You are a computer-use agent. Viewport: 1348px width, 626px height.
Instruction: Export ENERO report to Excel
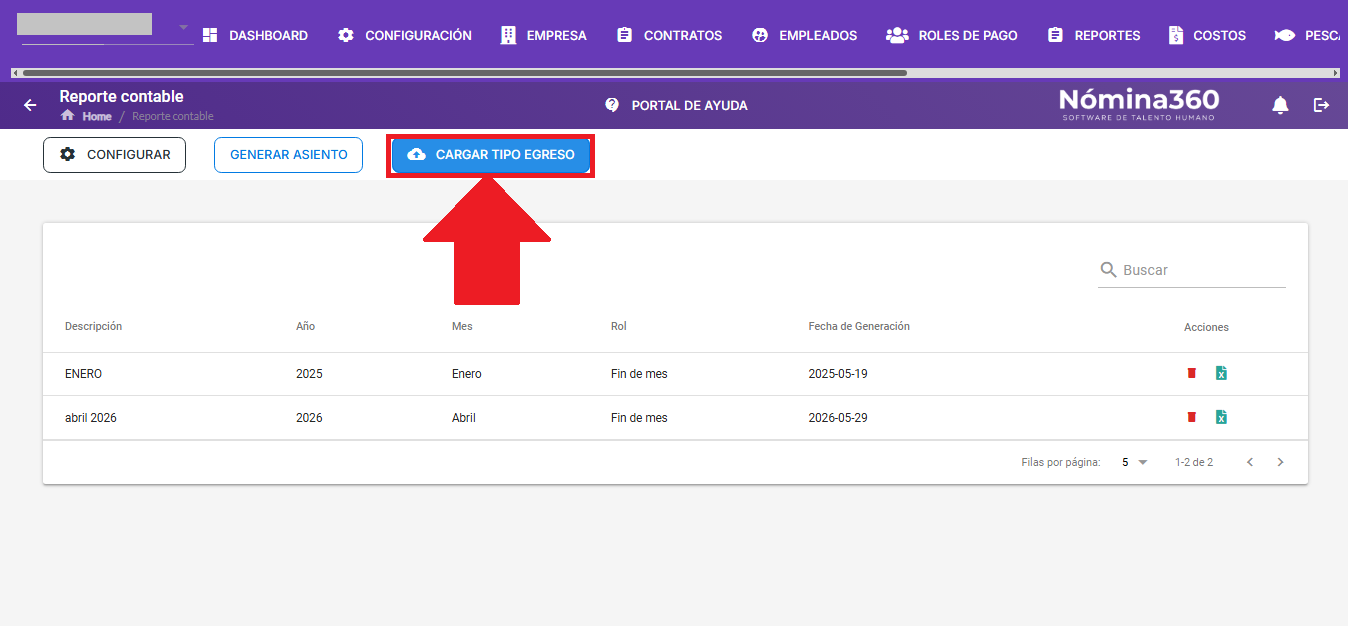pos(1221,373)
